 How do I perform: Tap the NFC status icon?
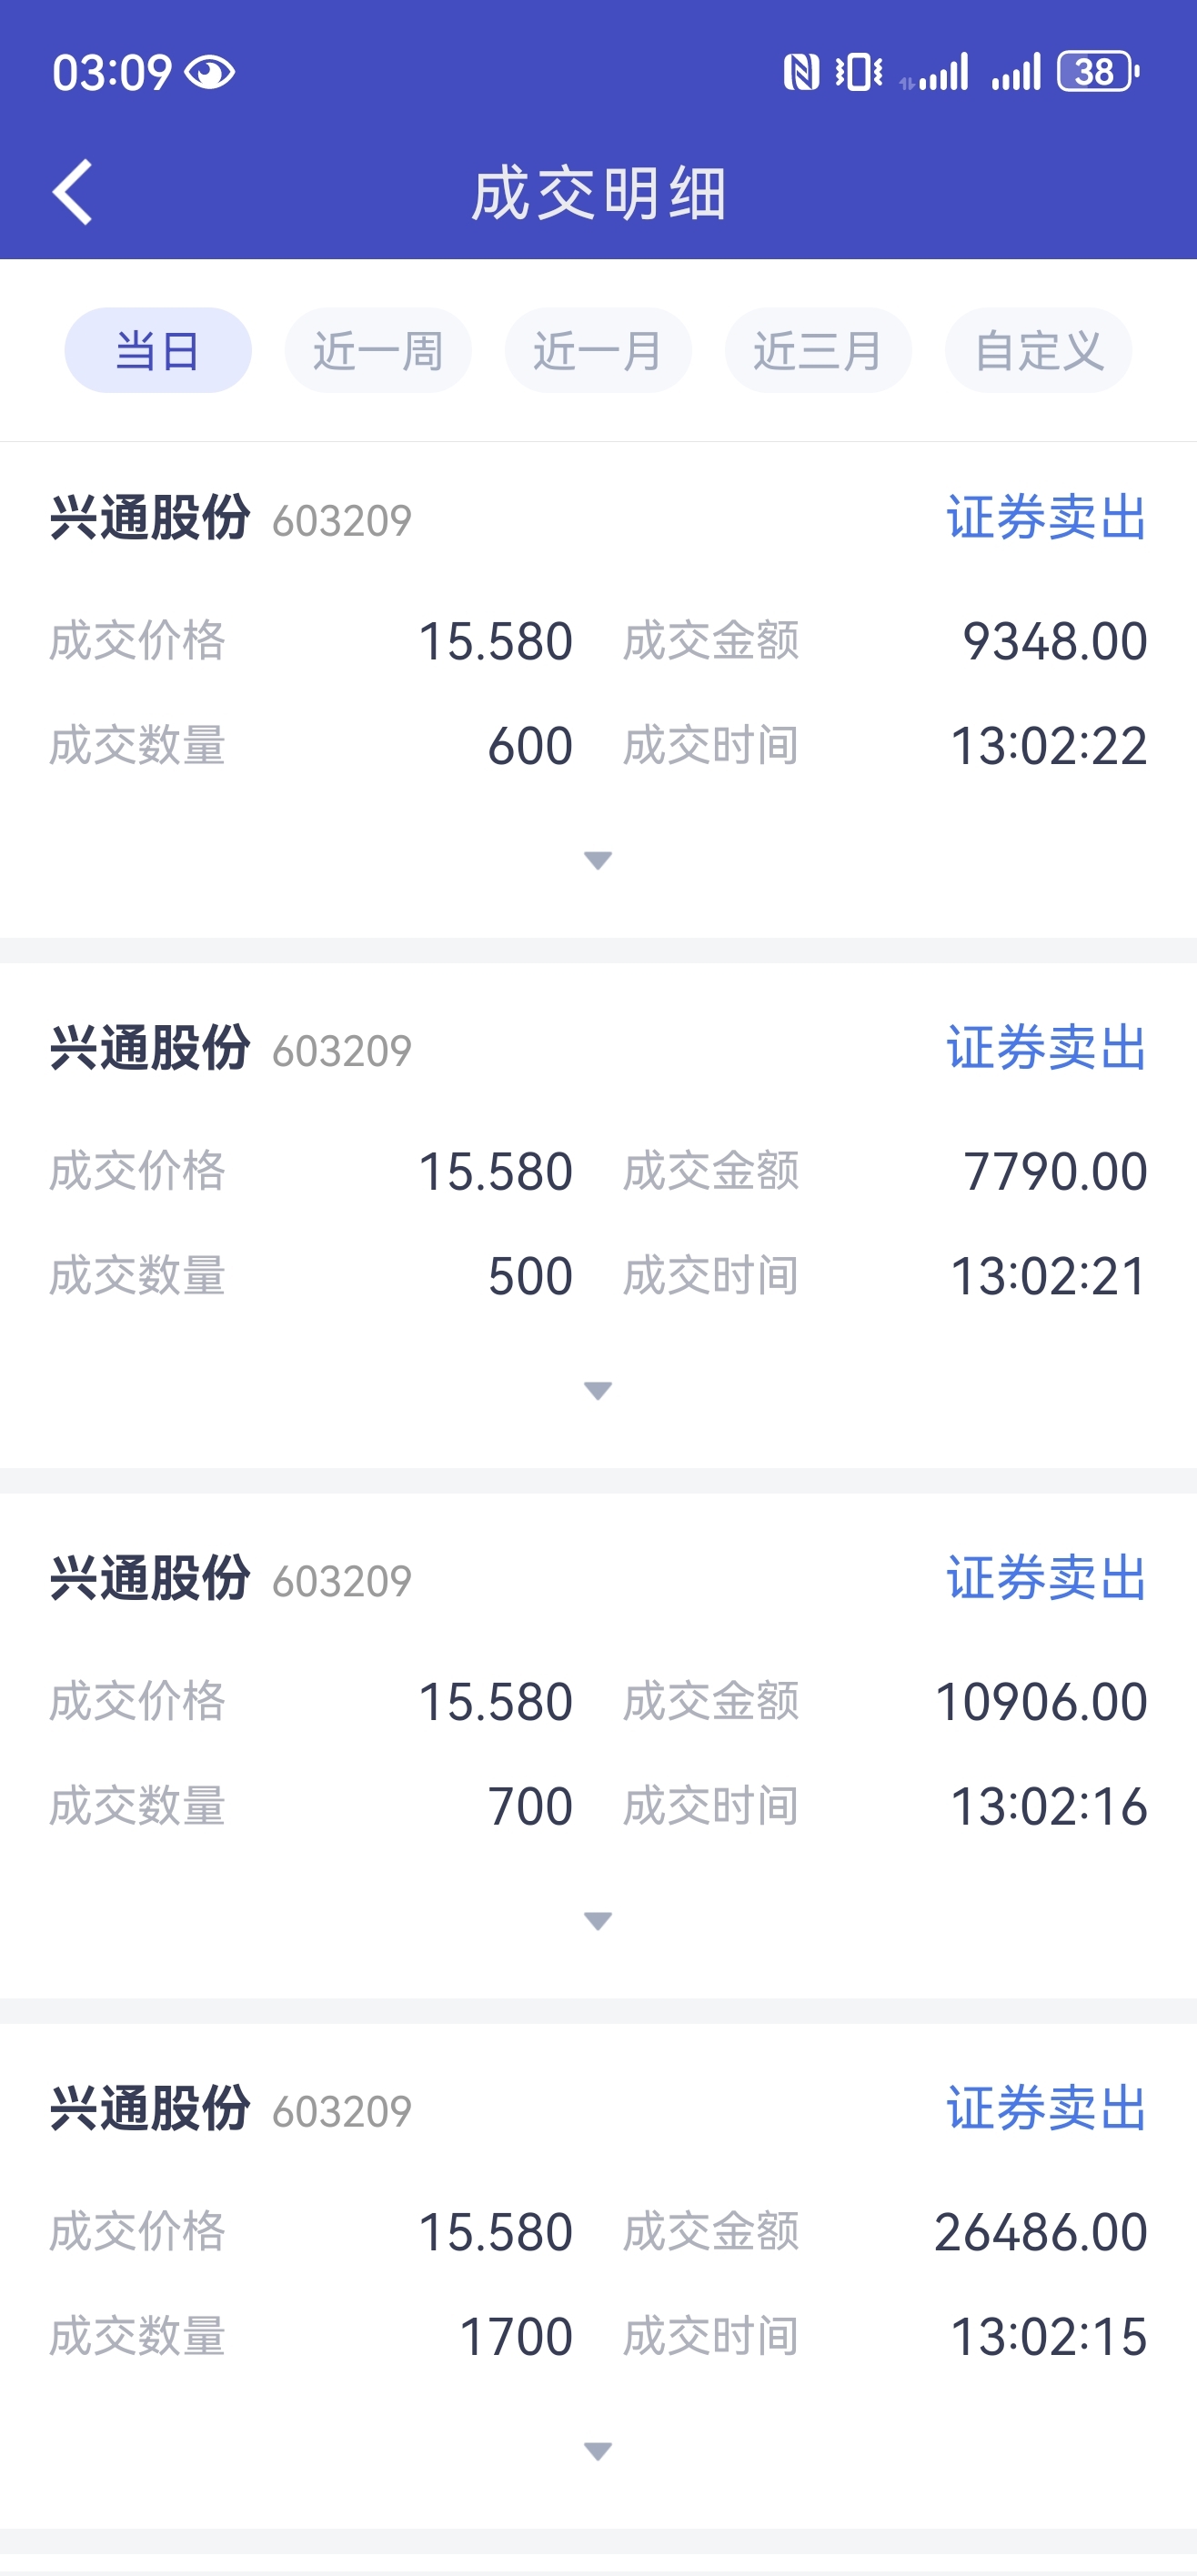click(x=800, y=72)
